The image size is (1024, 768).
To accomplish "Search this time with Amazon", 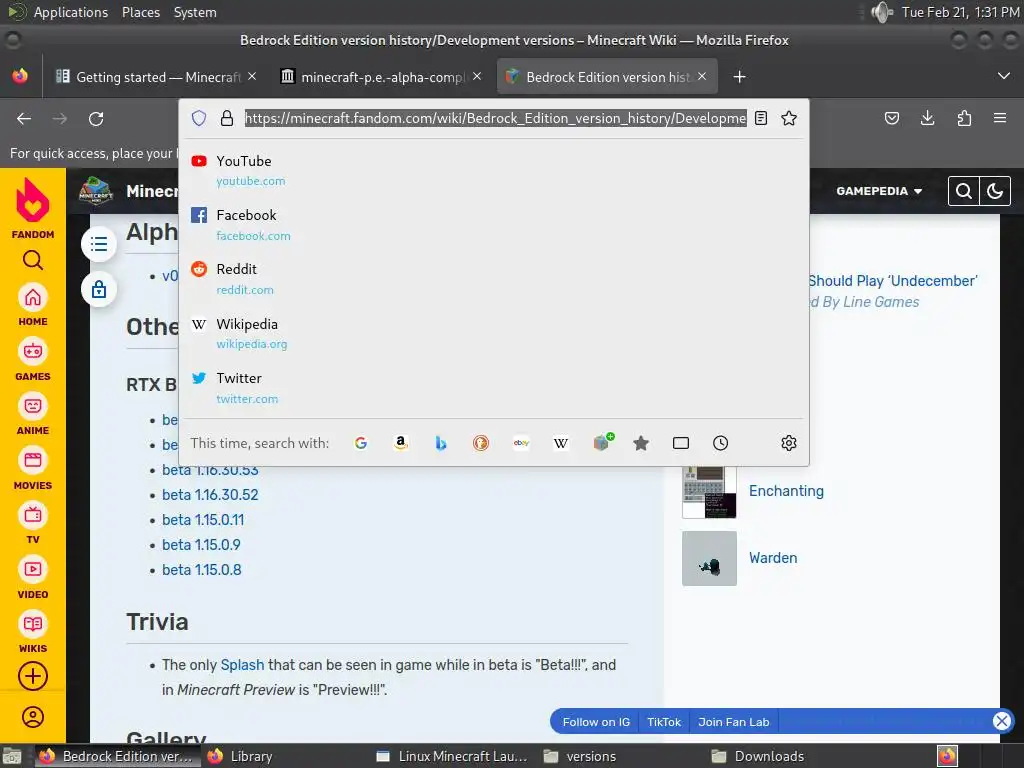I will click(x=401, y=443).
